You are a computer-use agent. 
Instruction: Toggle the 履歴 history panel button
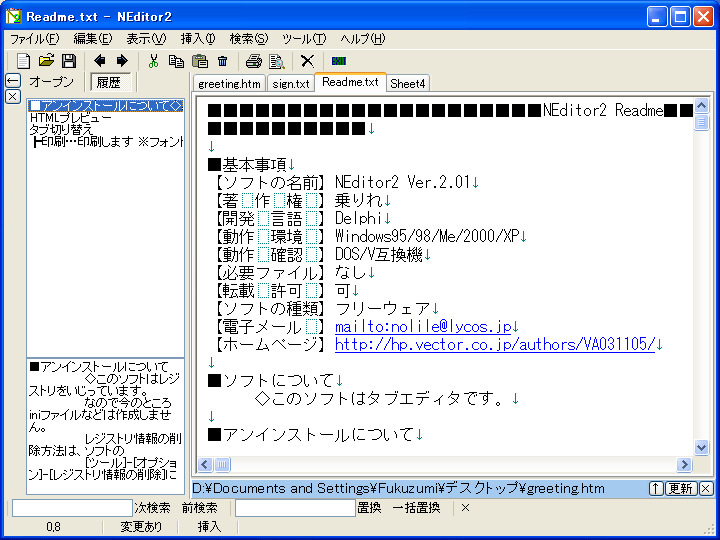(110, 82)
